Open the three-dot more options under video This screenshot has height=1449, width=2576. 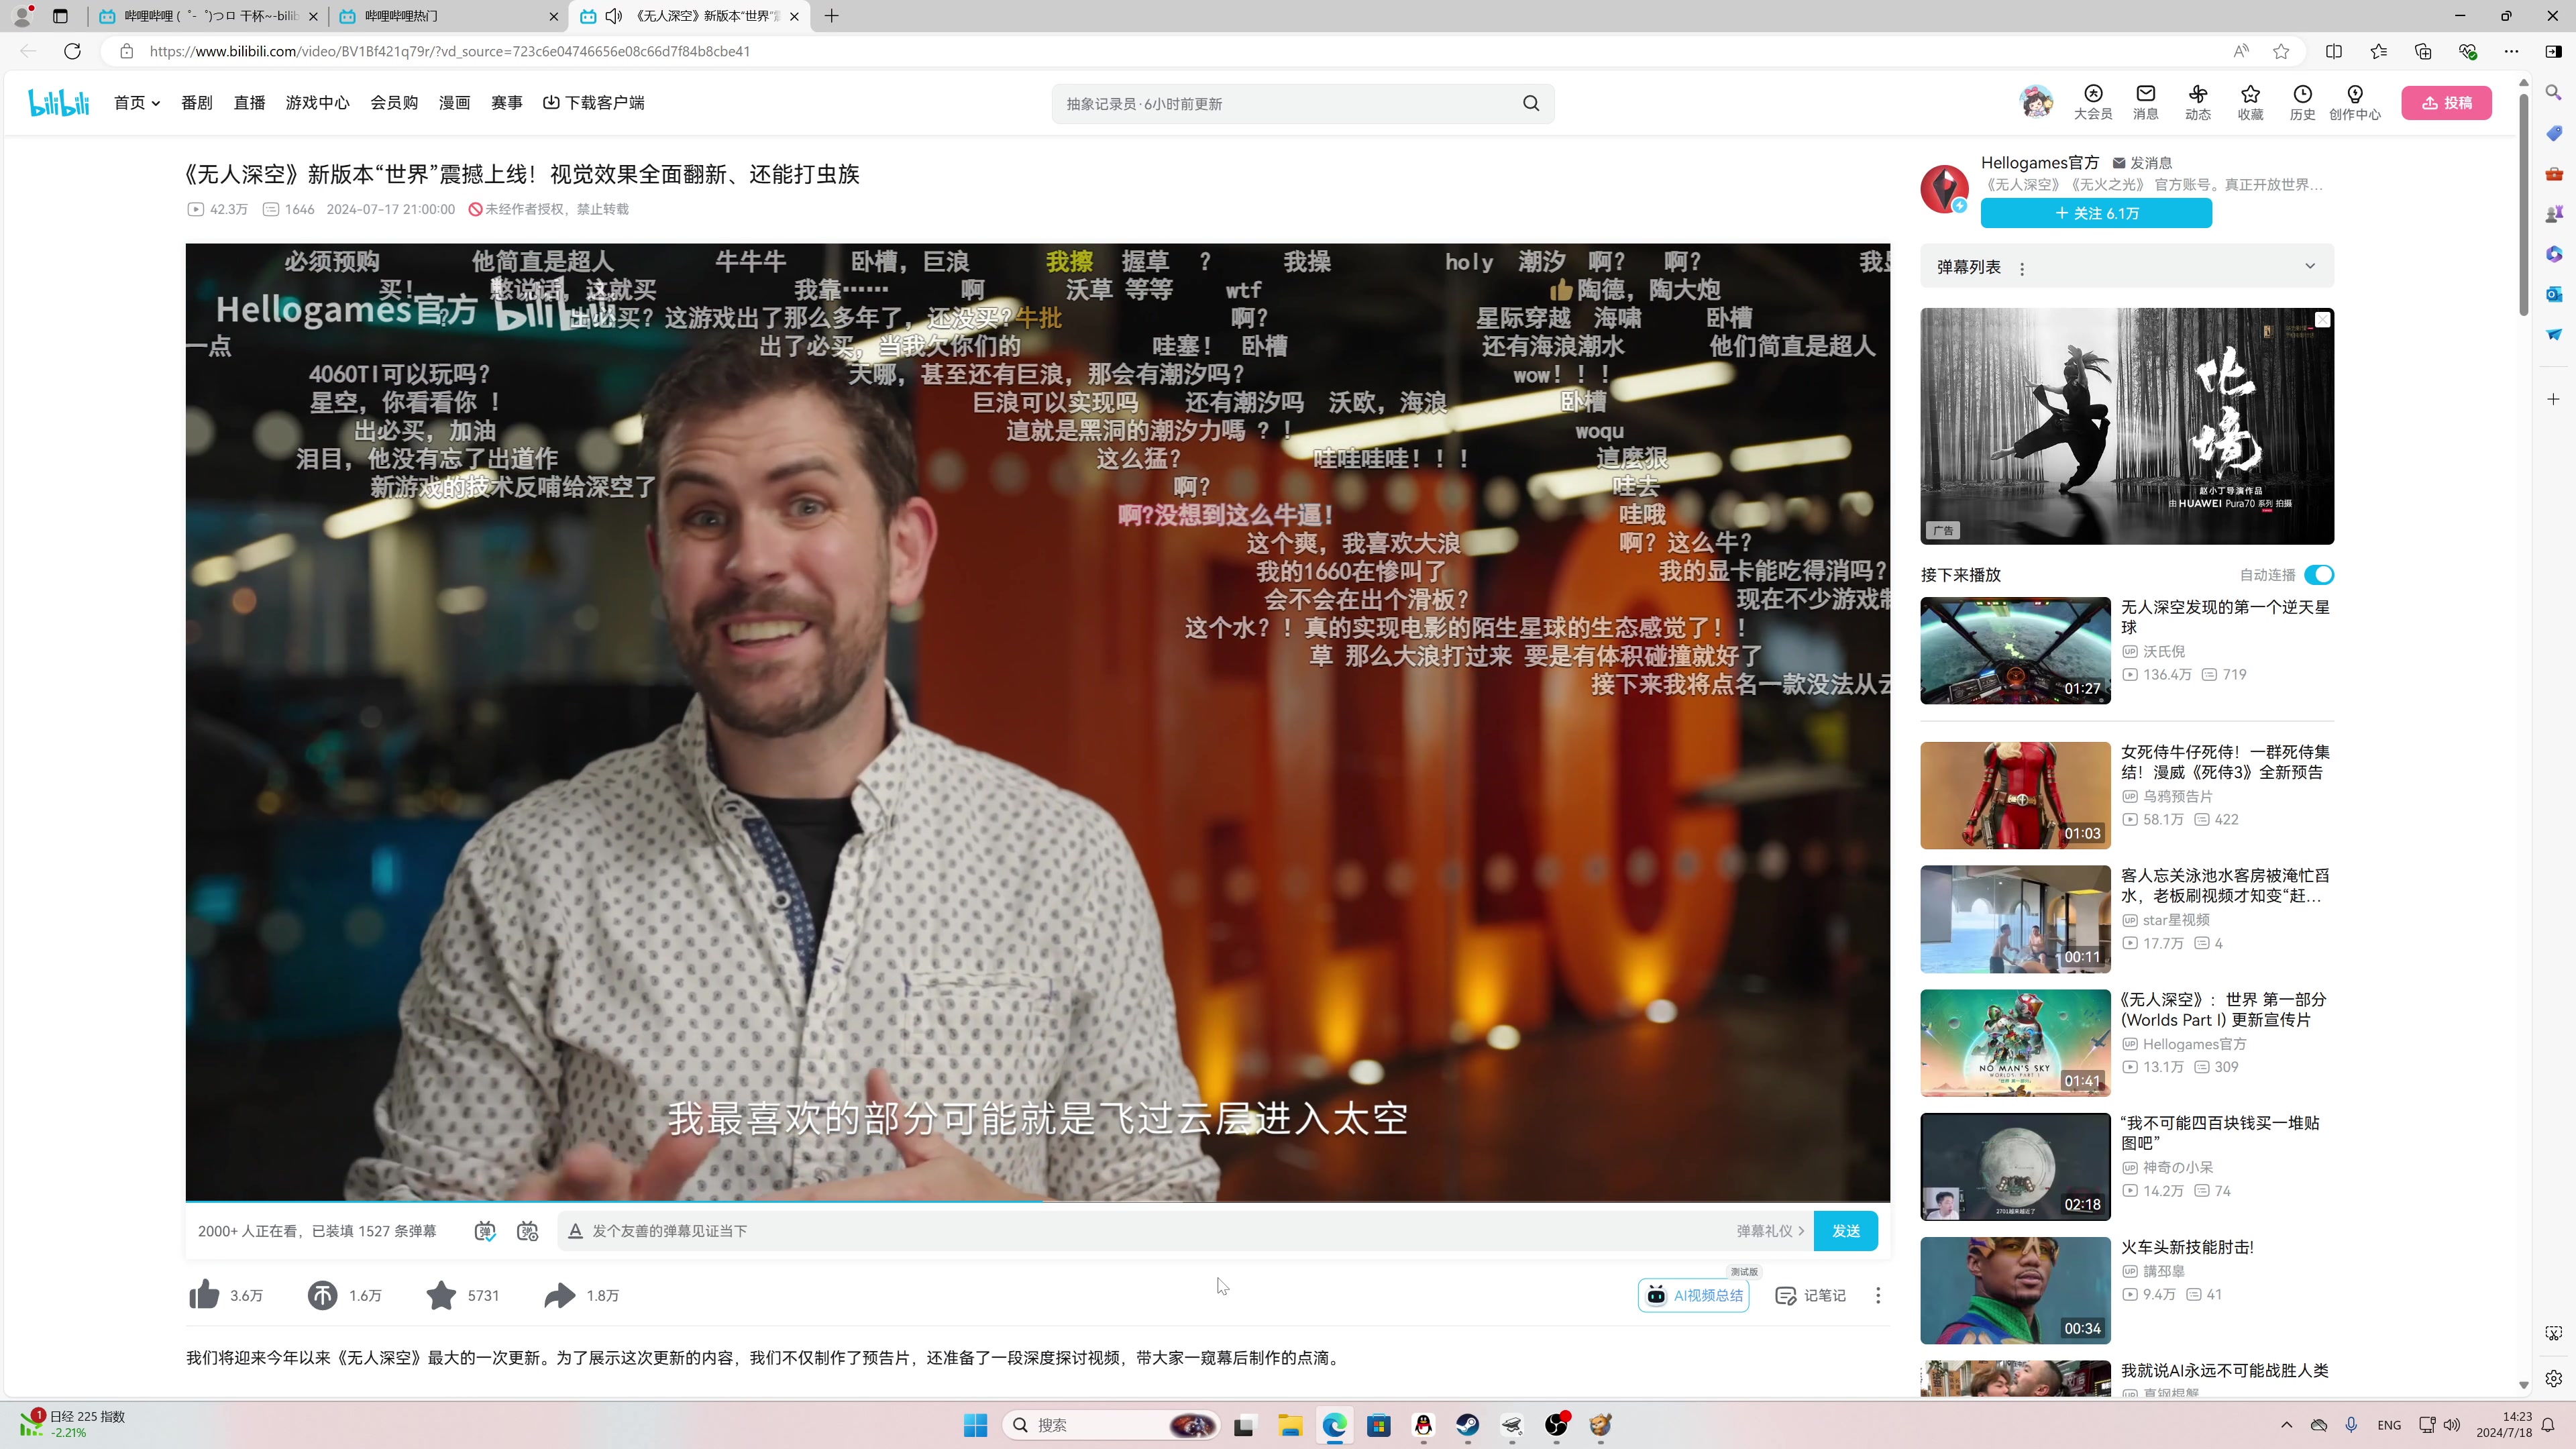[1878, 1295]
